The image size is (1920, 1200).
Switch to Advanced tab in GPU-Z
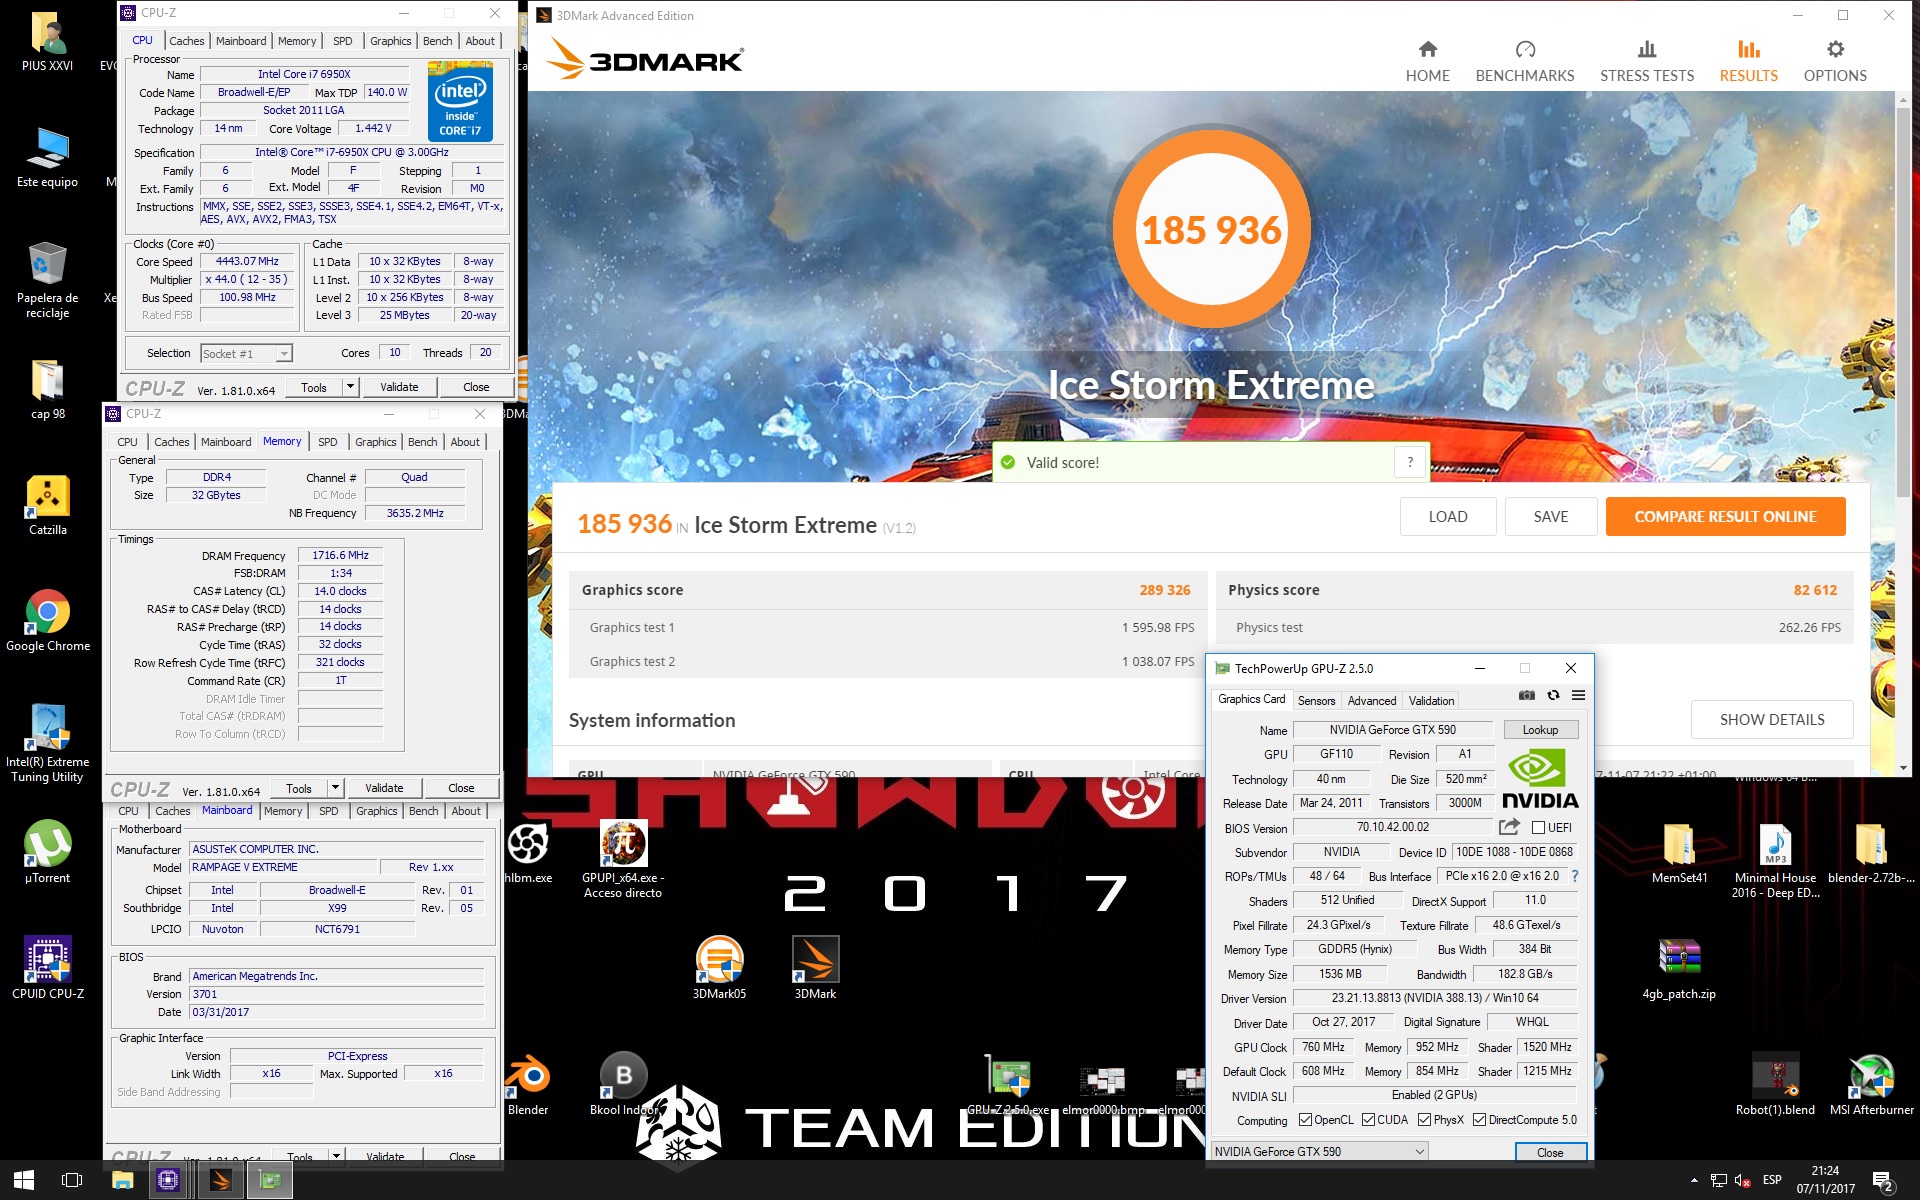(x=1371, y=701)
